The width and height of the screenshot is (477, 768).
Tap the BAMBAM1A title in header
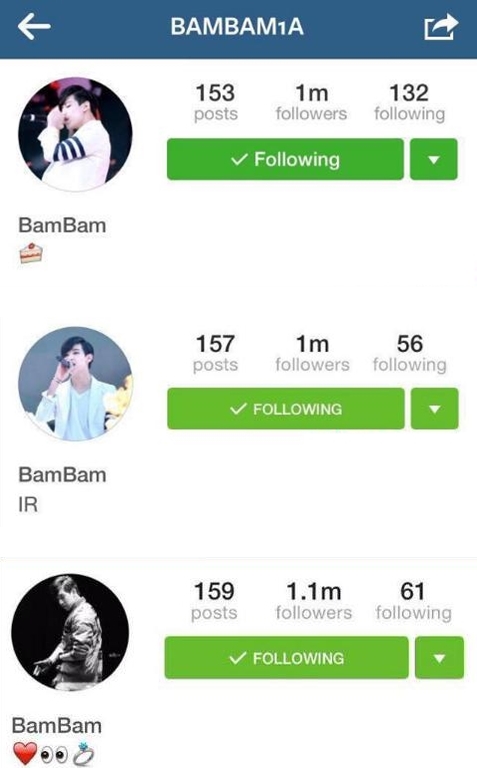pyautogui.click(x=237, y=26)
